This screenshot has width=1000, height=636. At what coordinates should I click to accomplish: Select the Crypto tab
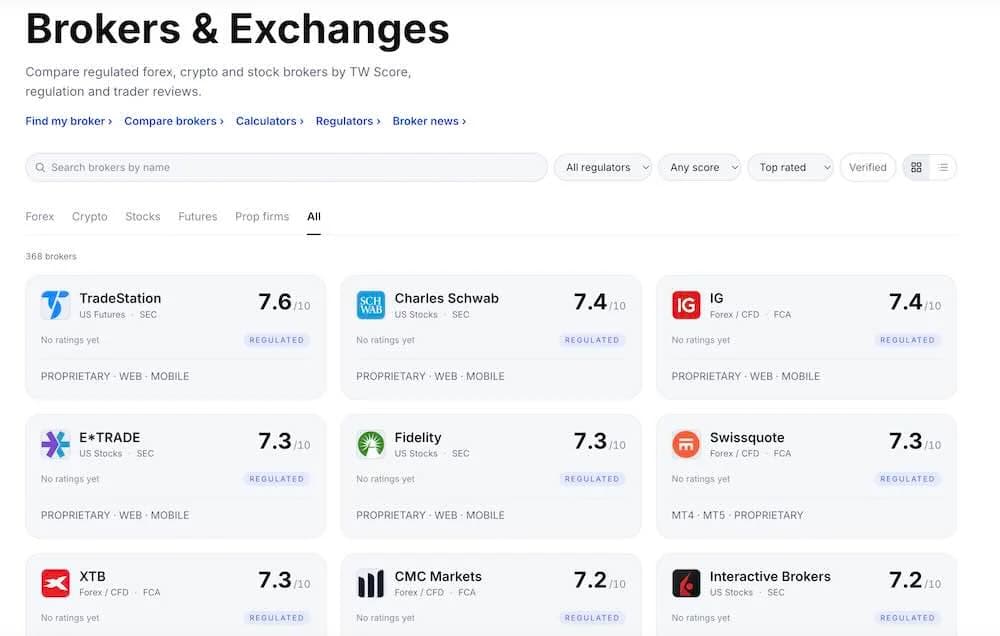tap(89, 216)
